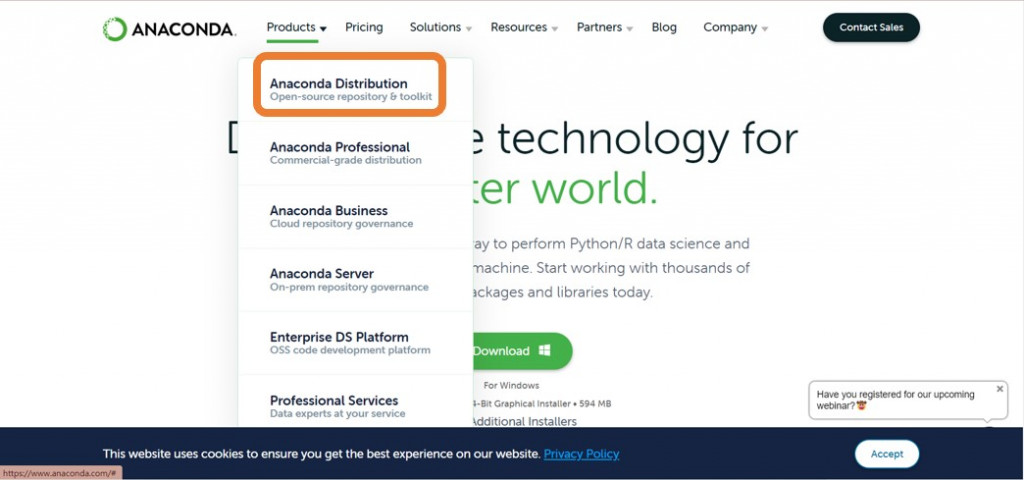Screen dimensions: 1024x480
Task: Click the green Download button
Action: [521, 351]
